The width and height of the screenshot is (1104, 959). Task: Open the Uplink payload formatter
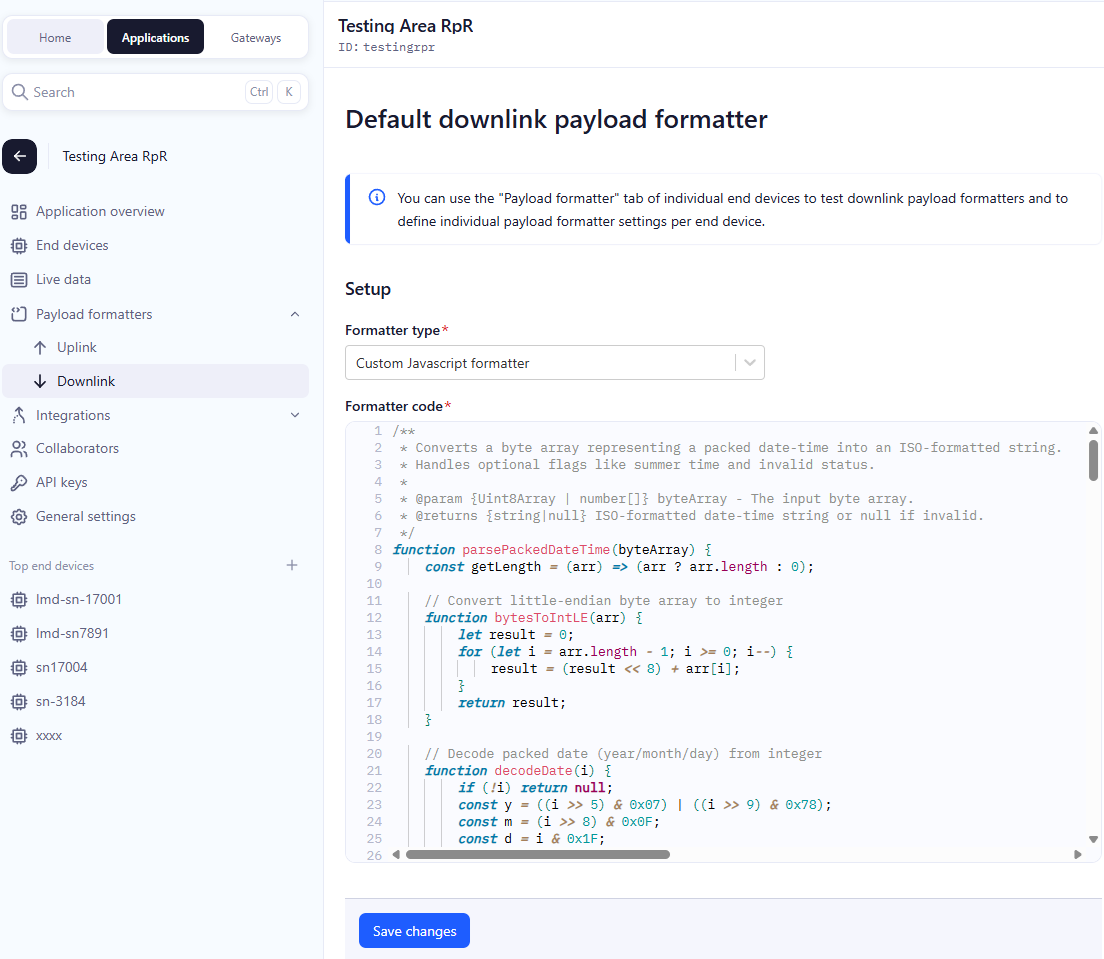click(76, 347)
